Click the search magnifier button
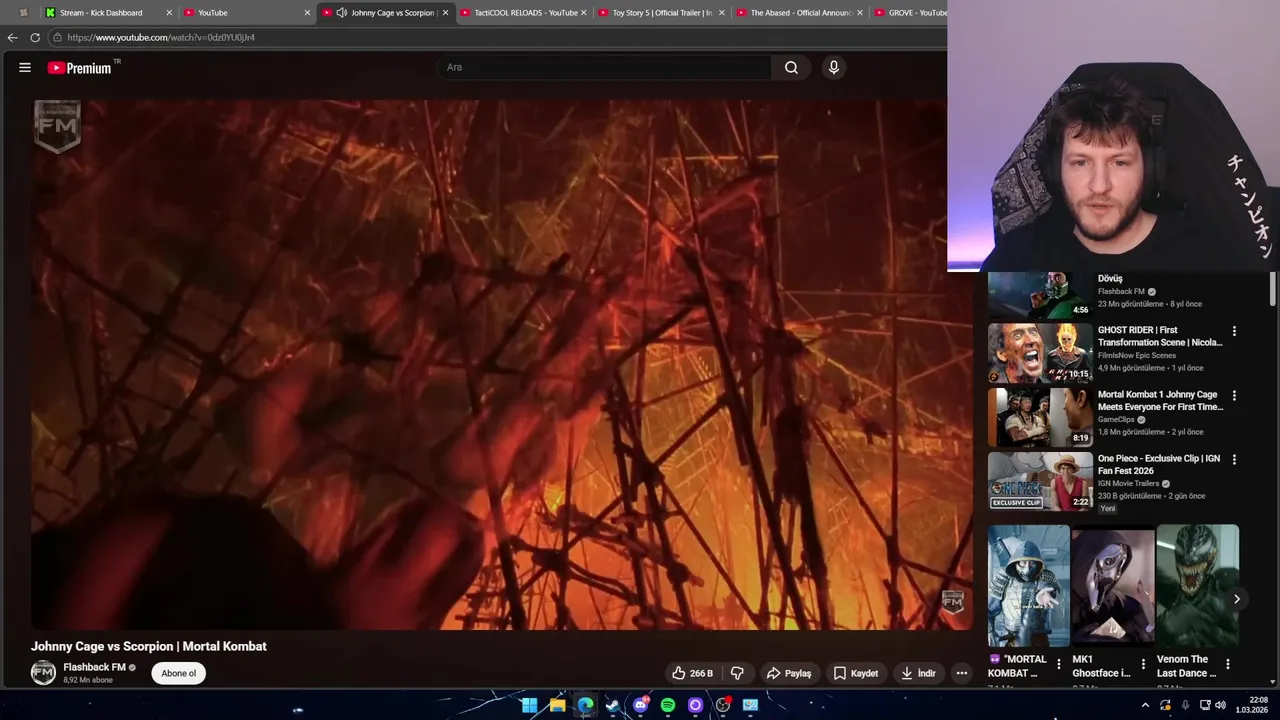Viewport: 1280px width, 720px height. [x=791, y=68]
